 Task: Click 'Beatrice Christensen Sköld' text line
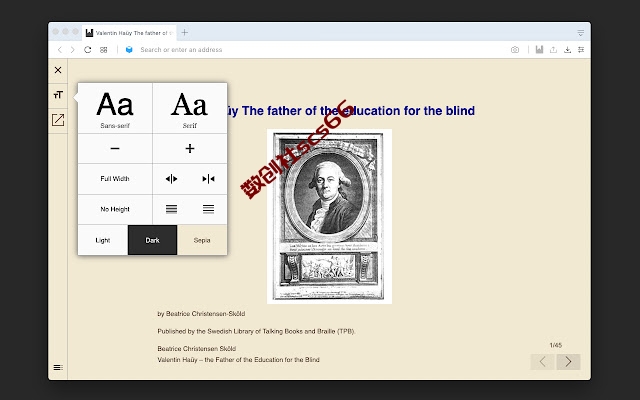197,349
